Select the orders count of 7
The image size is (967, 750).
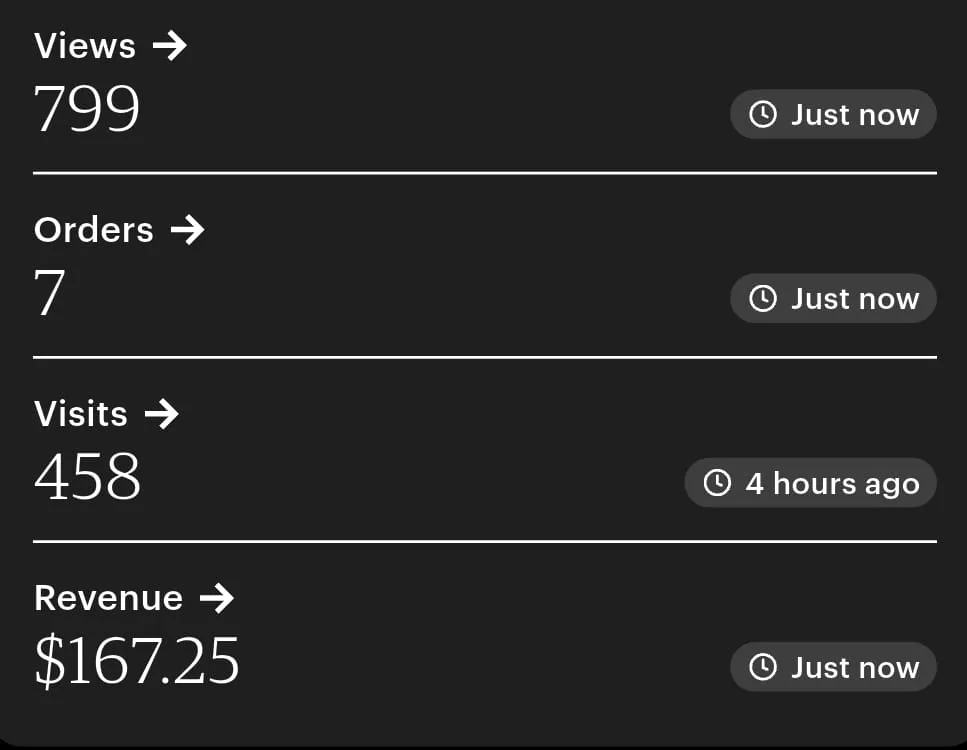(x=50, y=293)
